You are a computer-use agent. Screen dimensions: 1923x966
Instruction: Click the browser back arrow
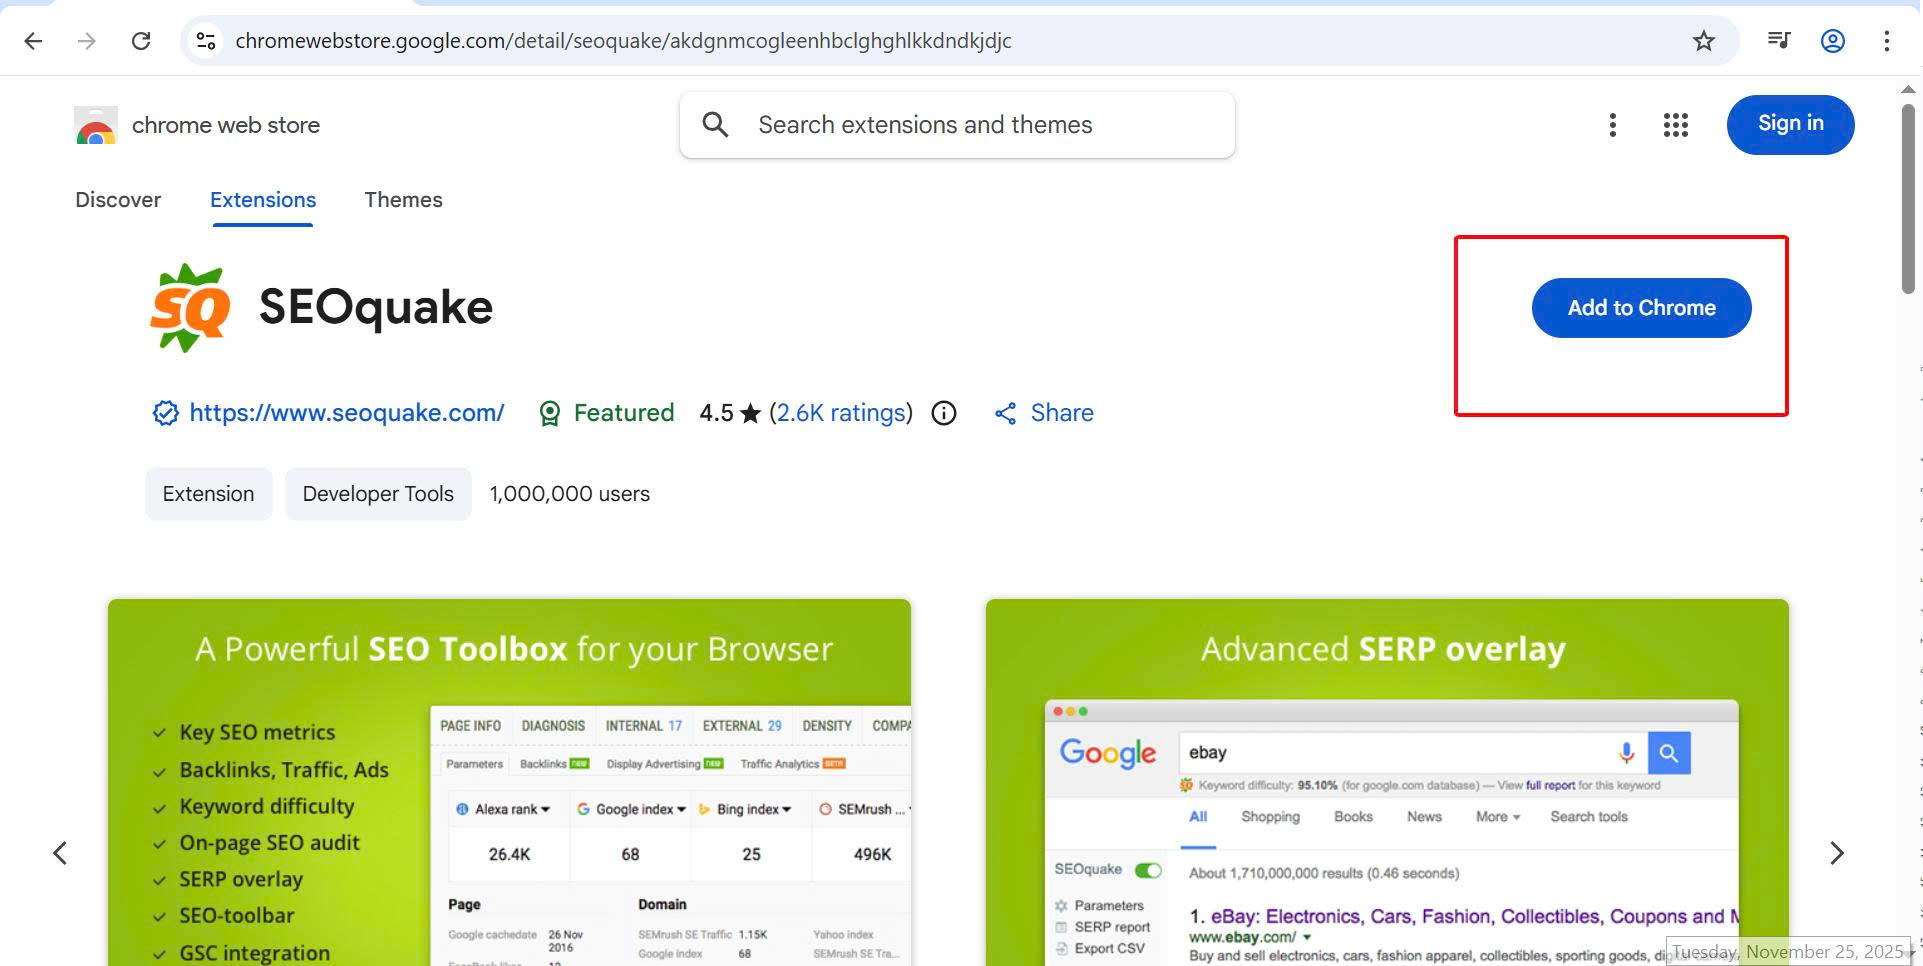point(33,41)
